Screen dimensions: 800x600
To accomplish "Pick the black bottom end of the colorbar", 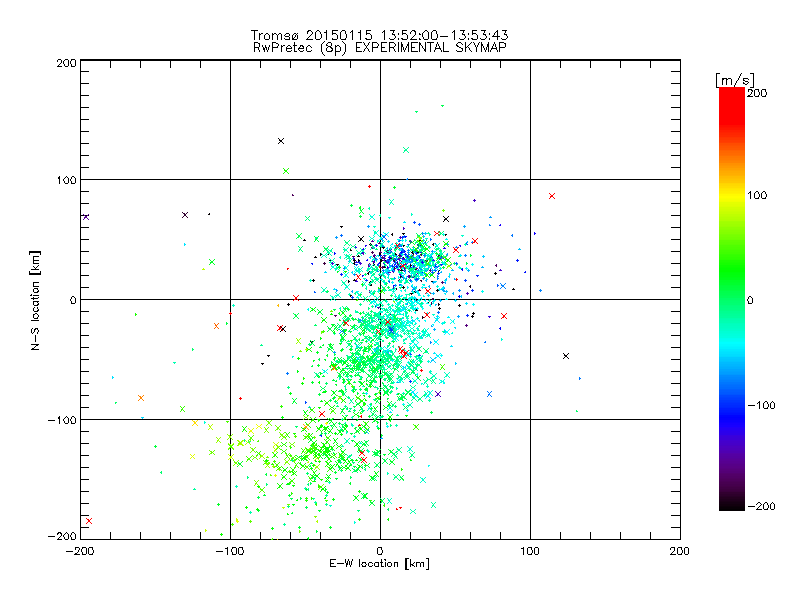I will (732, 504).
